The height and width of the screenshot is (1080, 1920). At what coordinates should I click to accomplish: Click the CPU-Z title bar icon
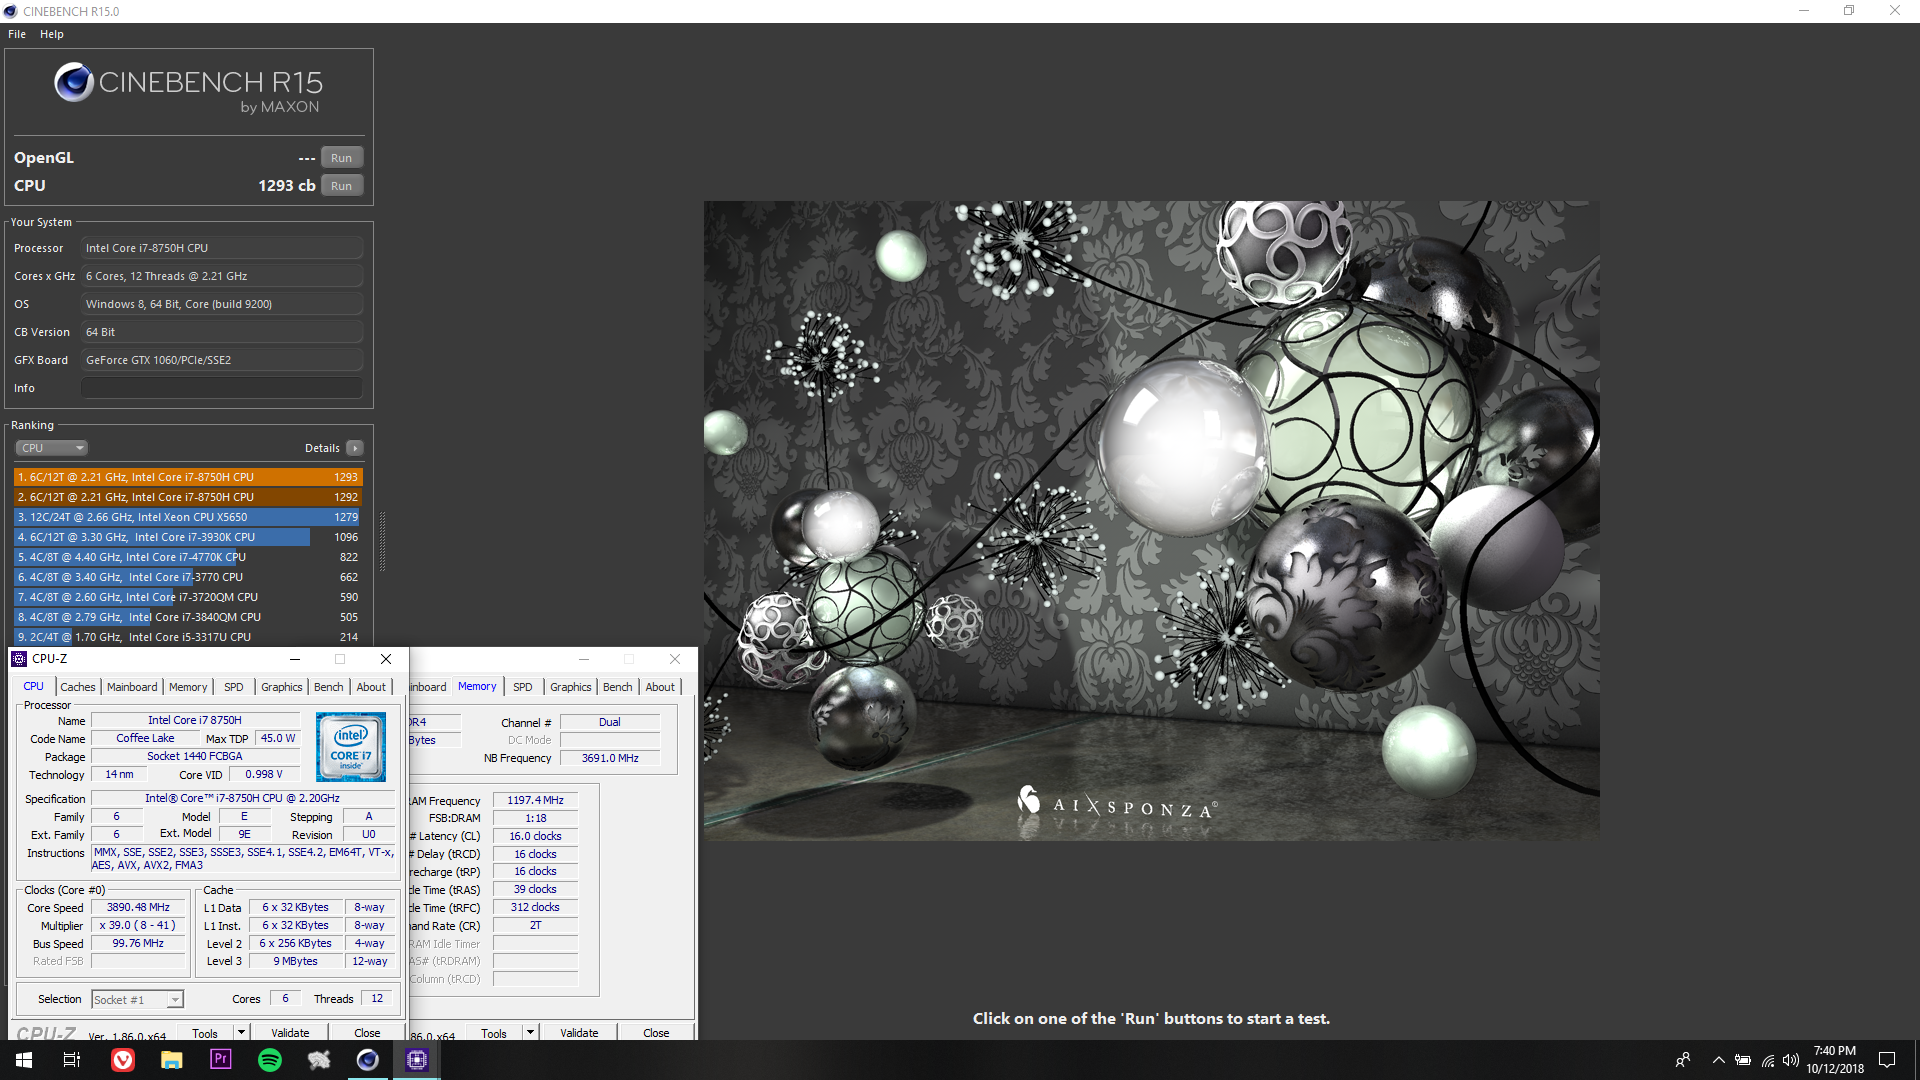[x=19, y=659]
